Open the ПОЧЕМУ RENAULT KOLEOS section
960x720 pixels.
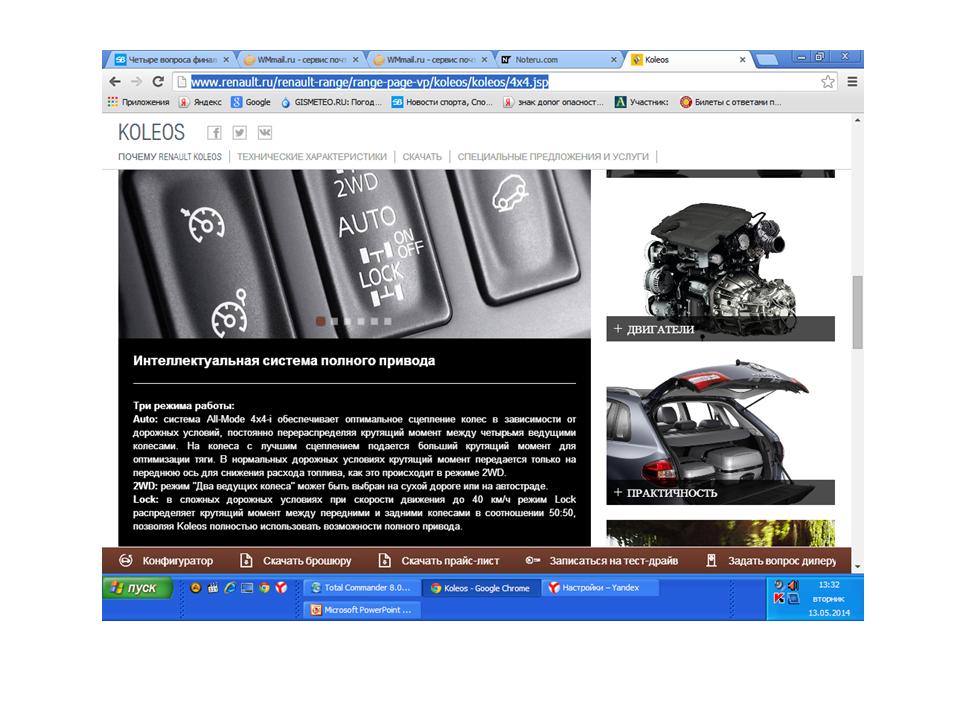[x=170, y=157]
